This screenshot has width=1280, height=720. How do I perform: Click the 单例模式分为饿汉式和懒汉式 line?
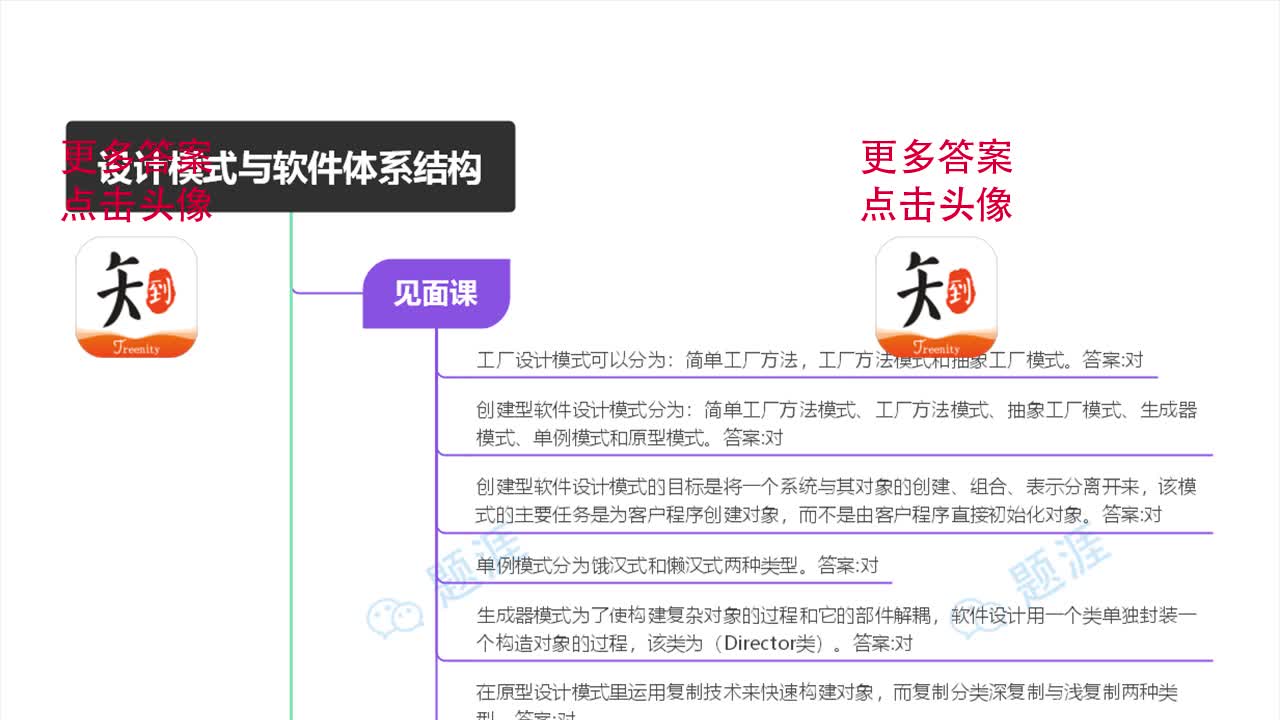coord(677,565)
